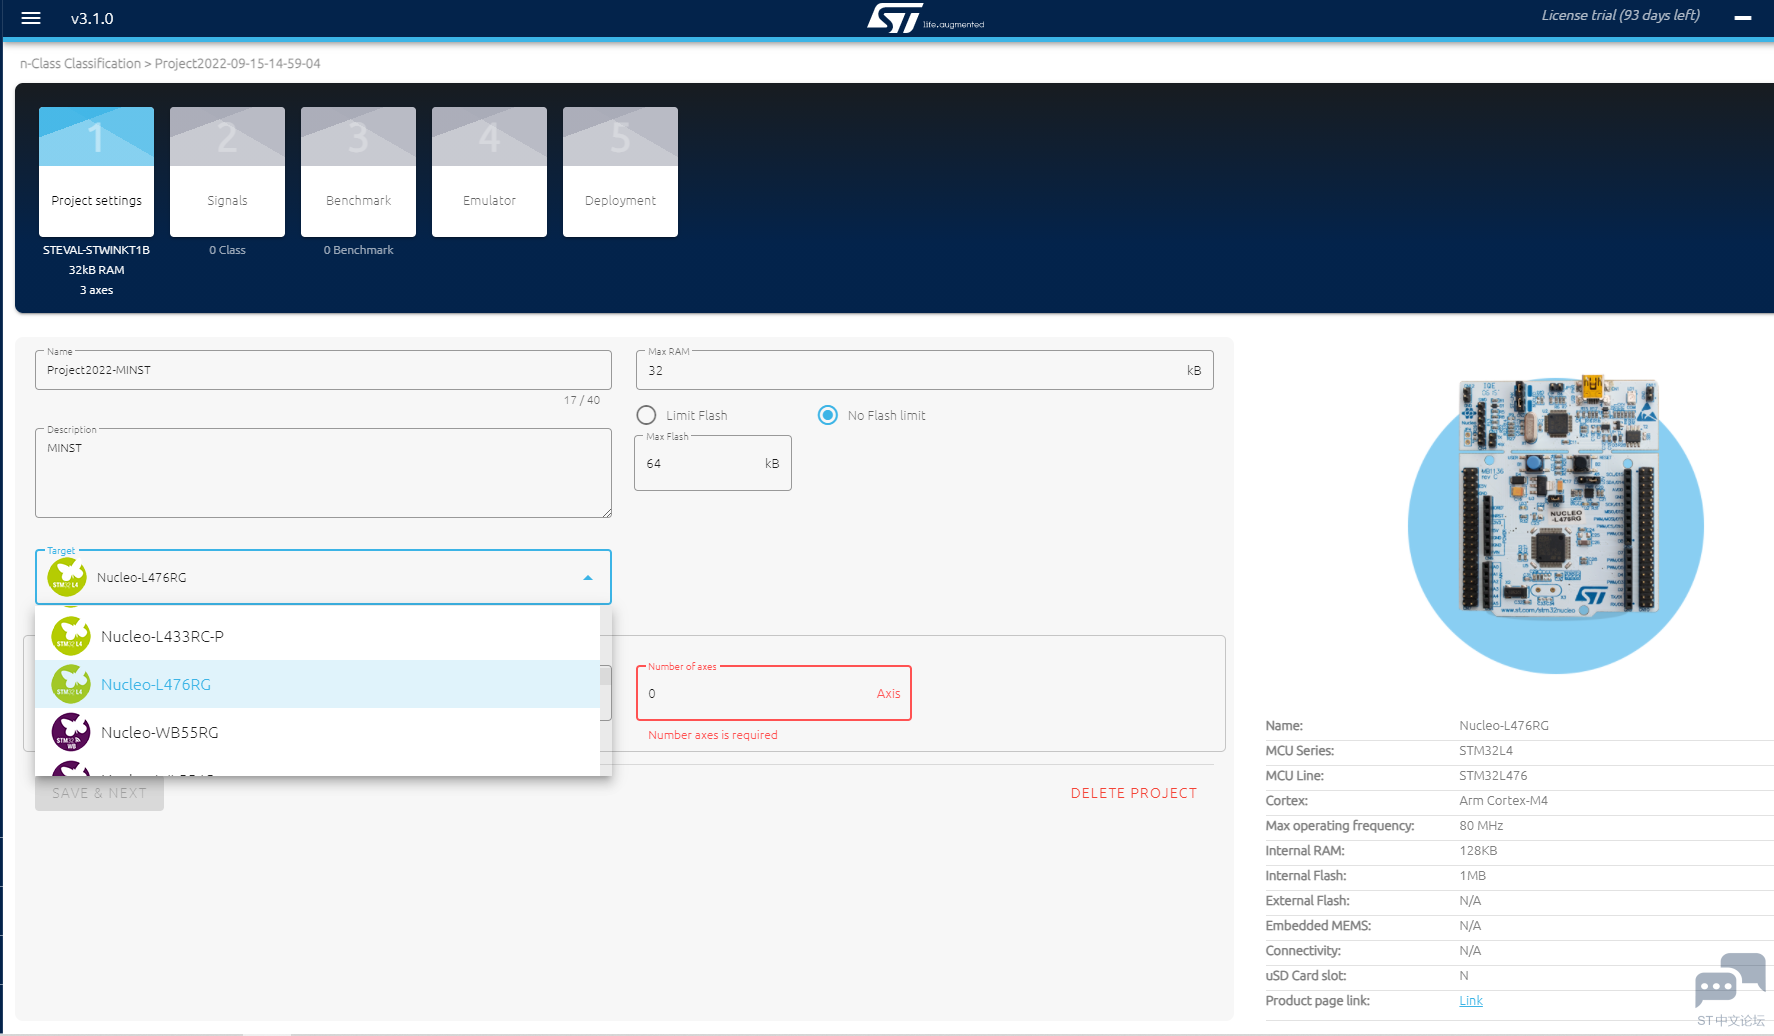This screenshot has height=1036, width=1774.
Task: Collapse the Target dropdown arrow
Action: pos(588,578)
